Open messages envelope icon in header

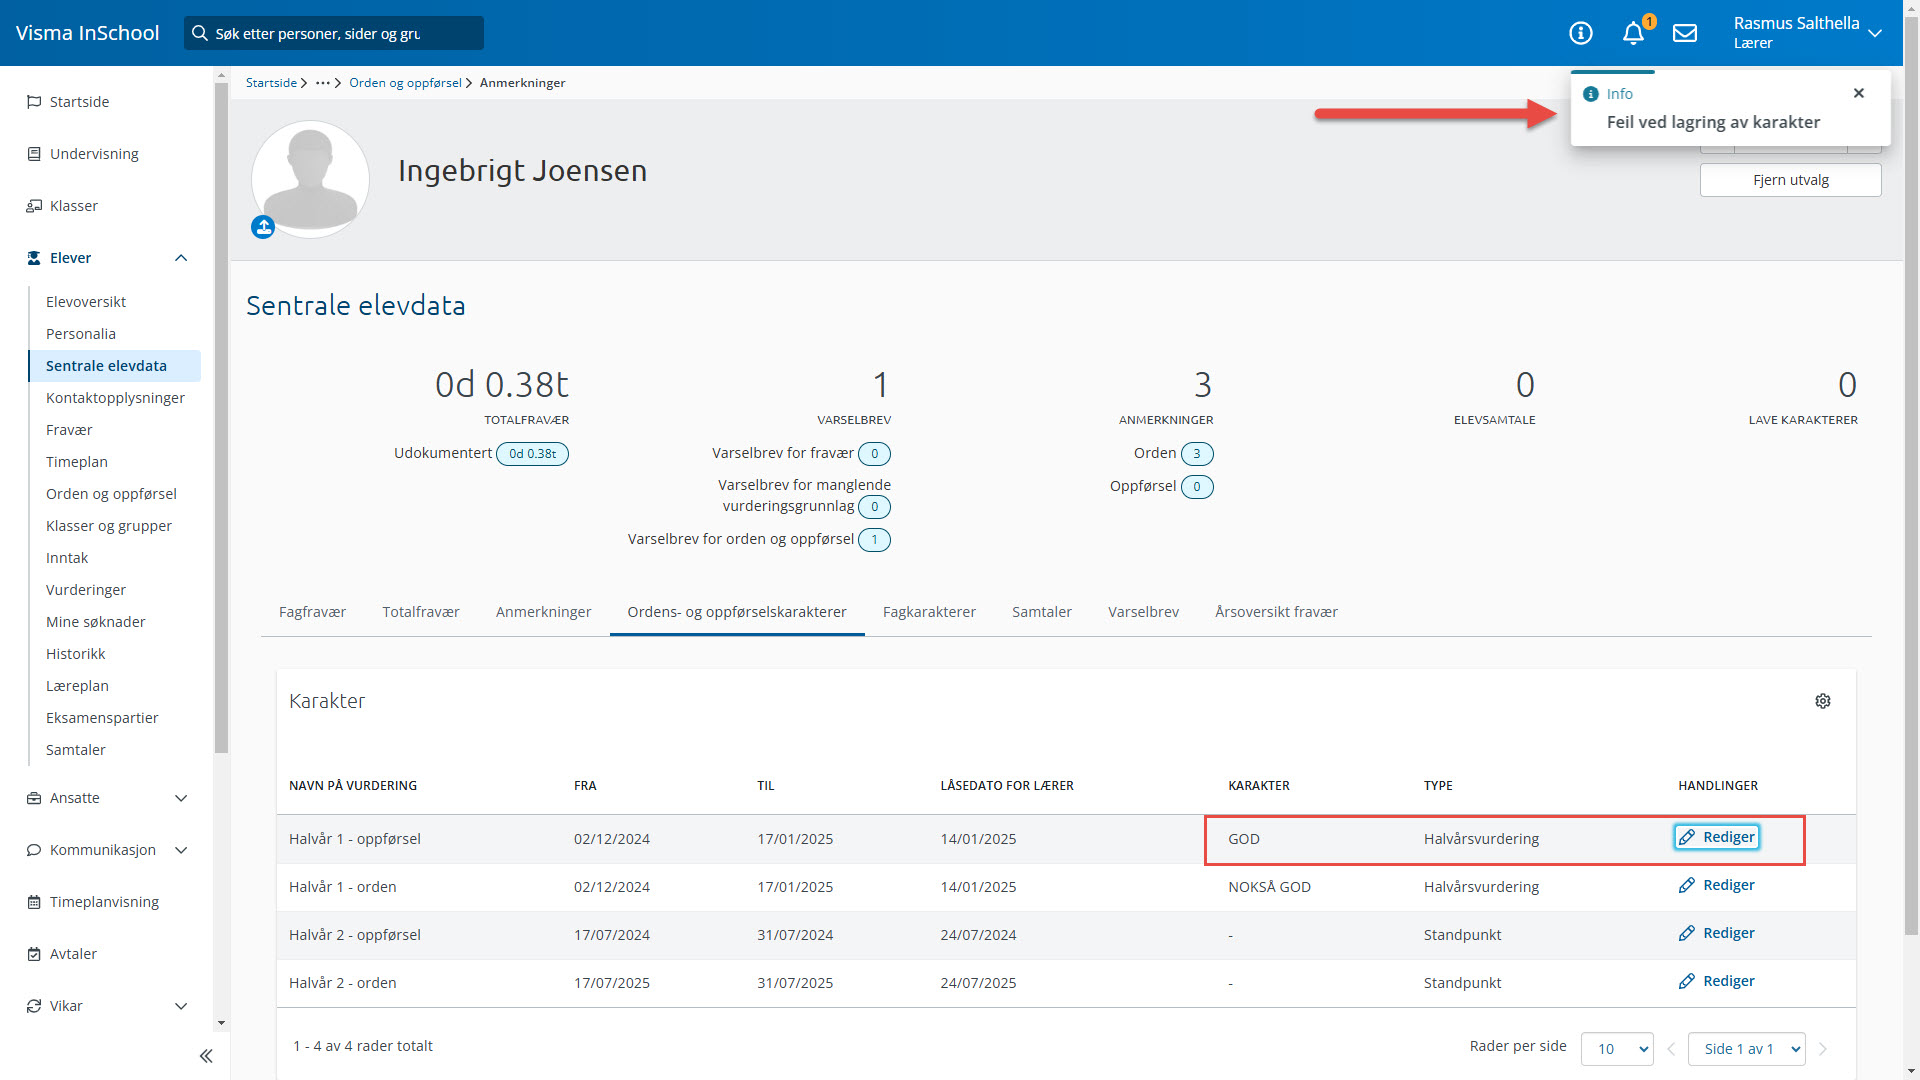[1685, 33]
